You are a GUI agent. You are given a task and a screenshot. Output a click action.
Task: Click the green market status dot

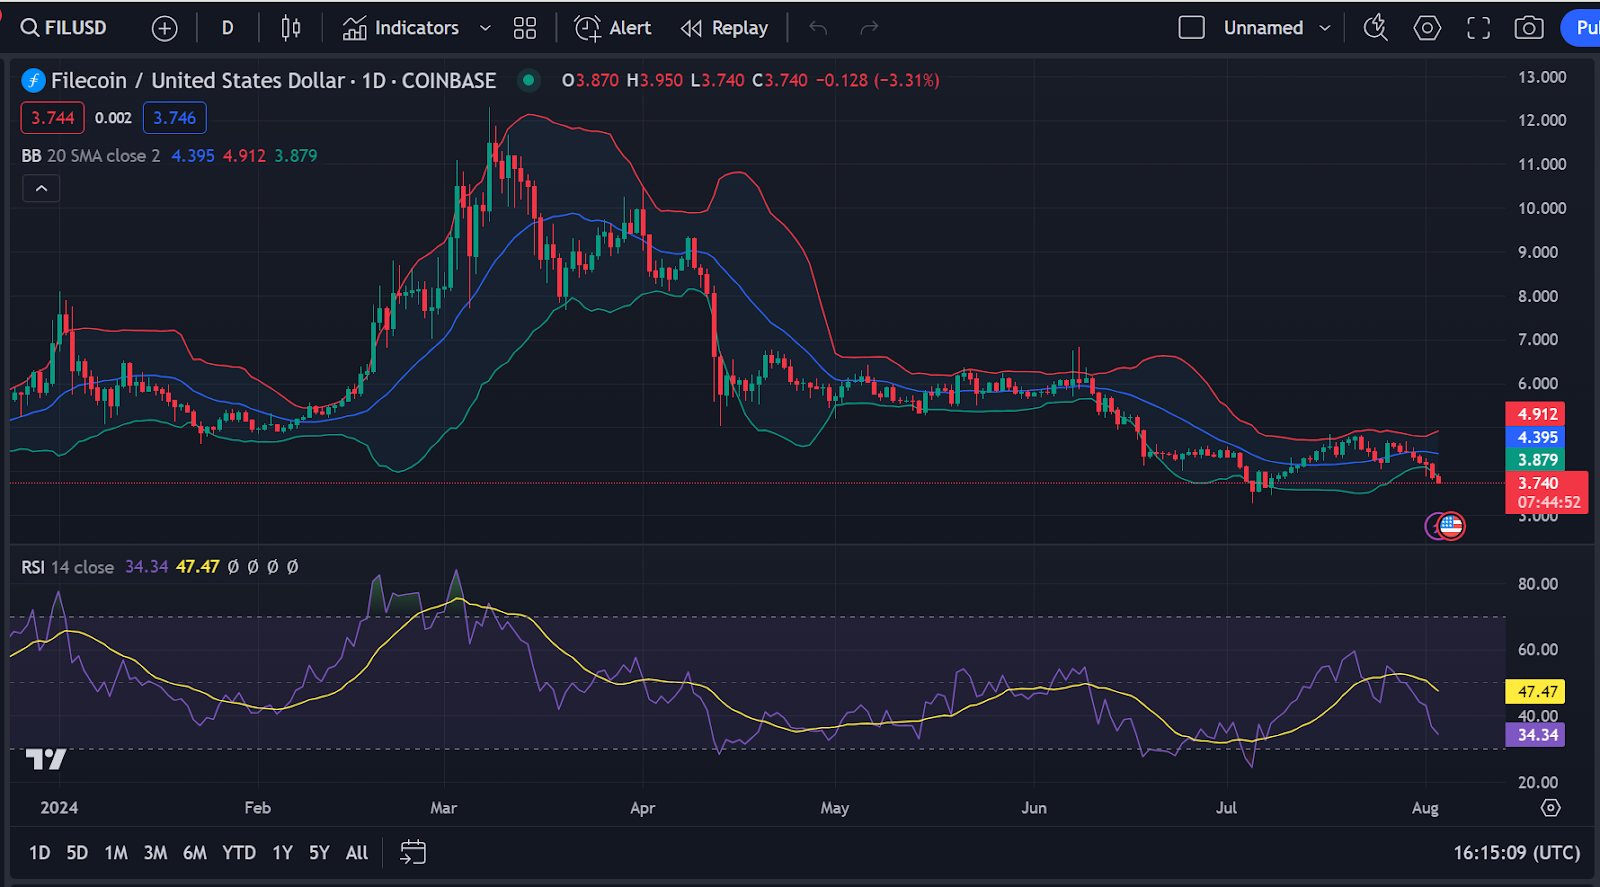click(x=528, y=80)
